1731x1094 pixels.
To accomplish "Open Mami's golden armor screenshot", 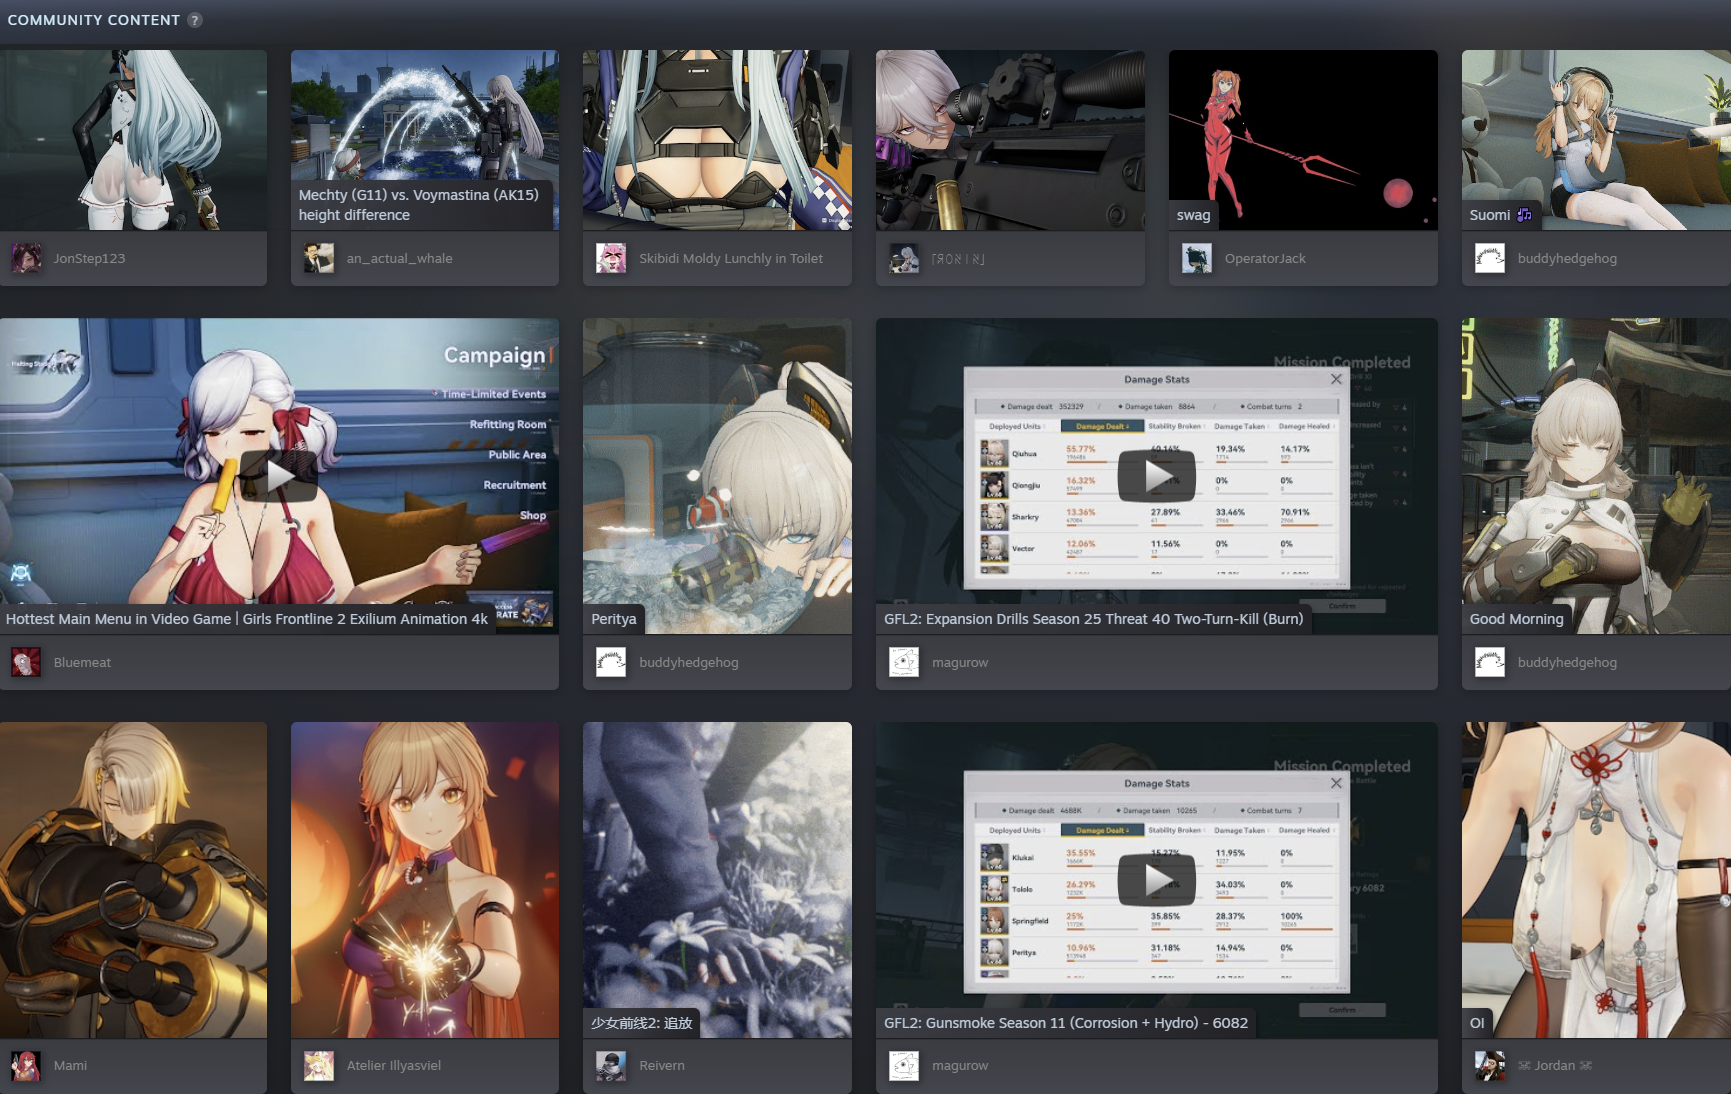I will tap(133, 880).
